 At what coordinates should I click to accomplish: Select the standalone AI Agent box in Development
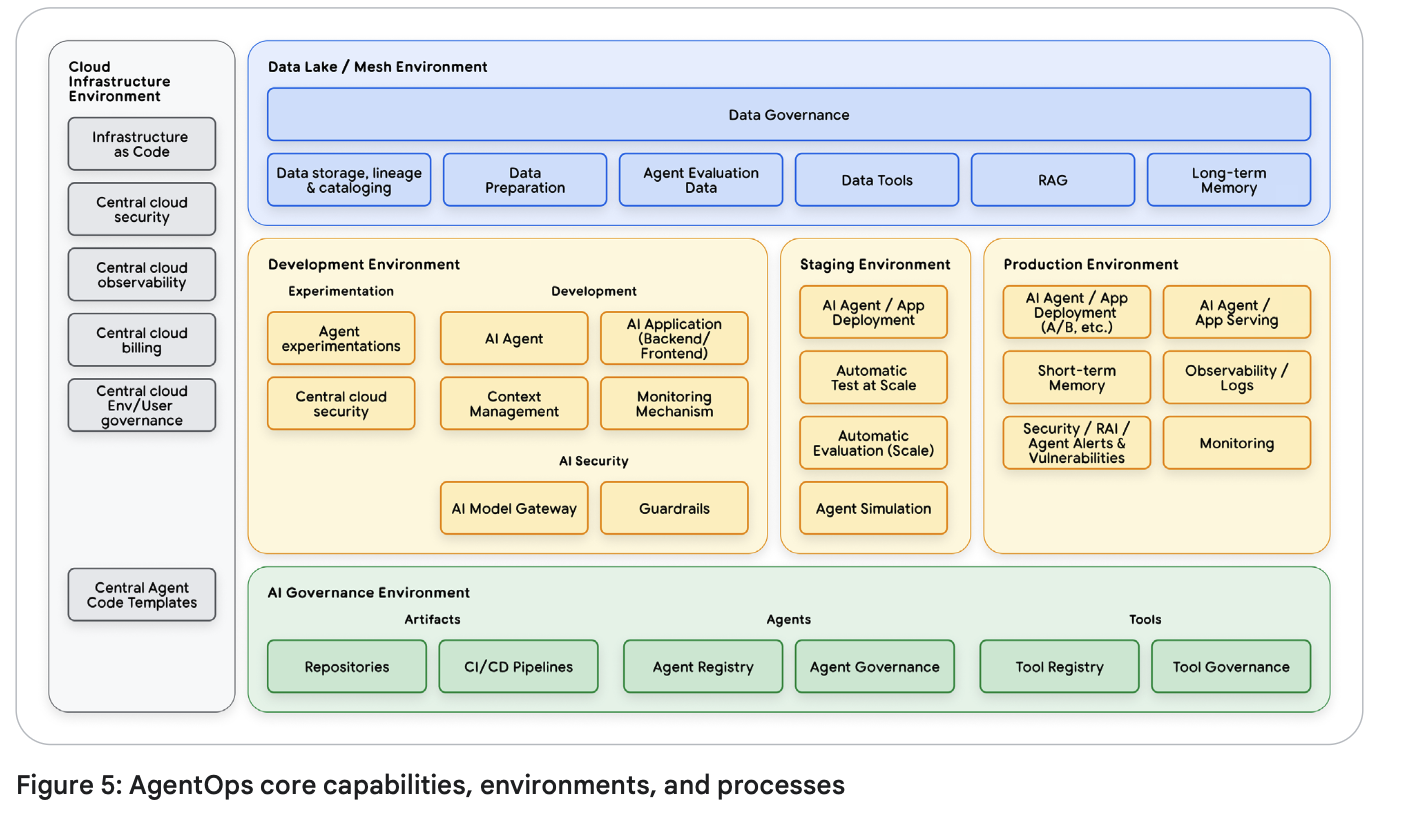514,338
